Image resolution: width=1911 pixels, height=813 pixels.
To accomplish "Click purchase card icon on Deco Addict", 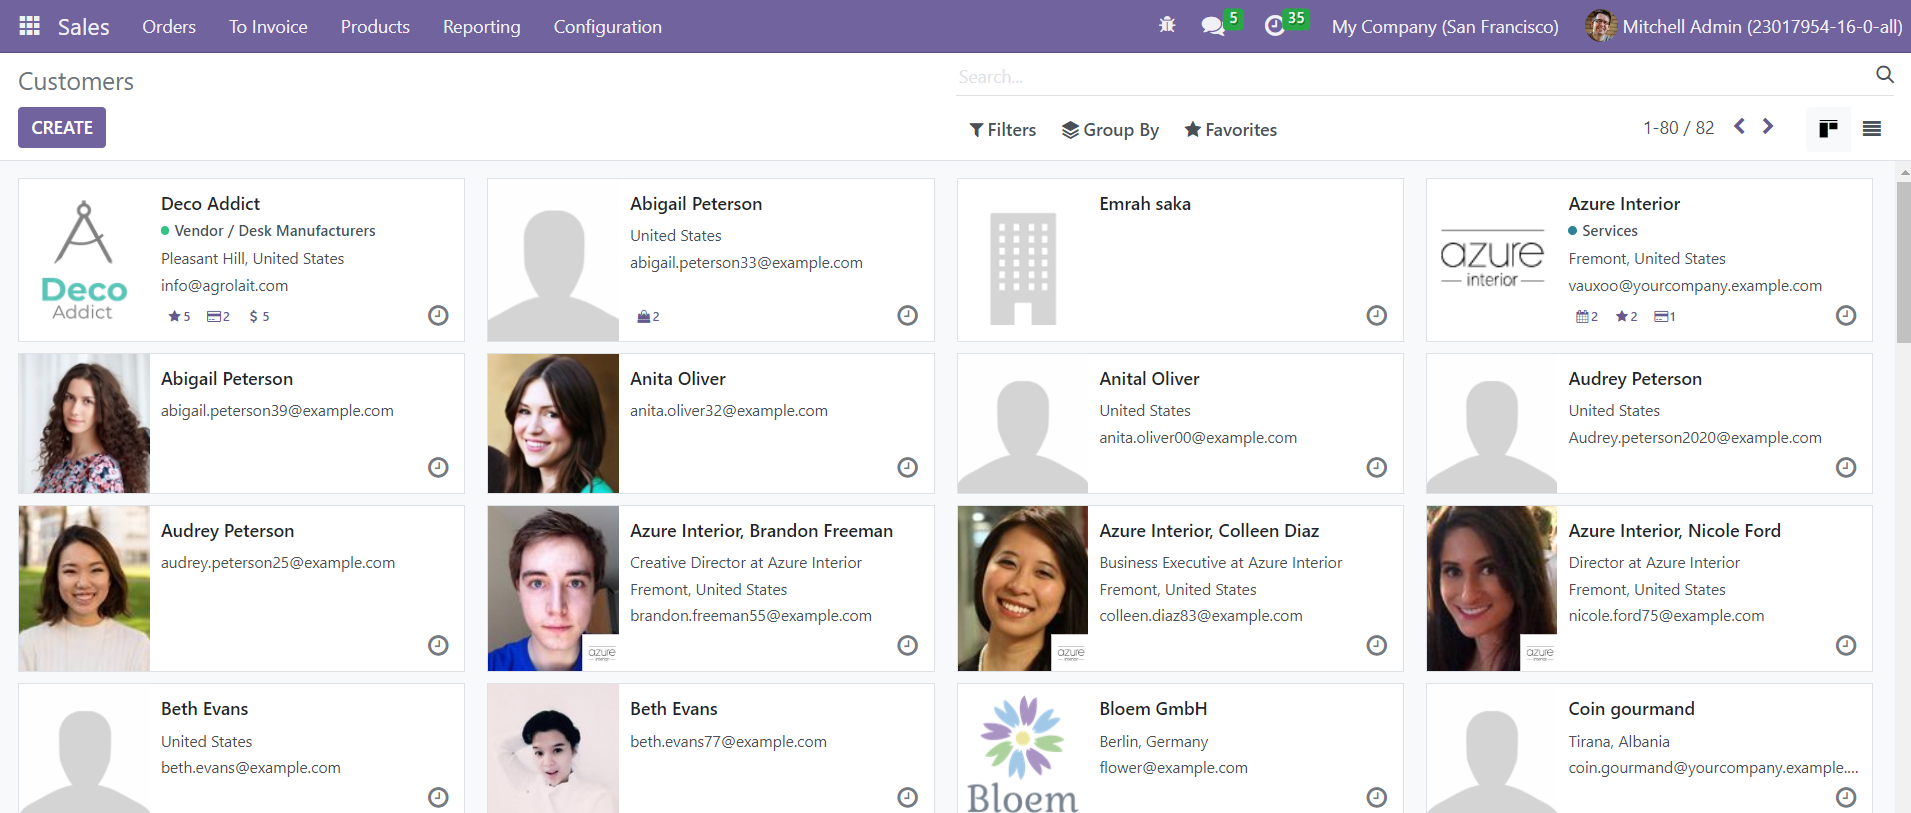I will click(x=218, y=316).
